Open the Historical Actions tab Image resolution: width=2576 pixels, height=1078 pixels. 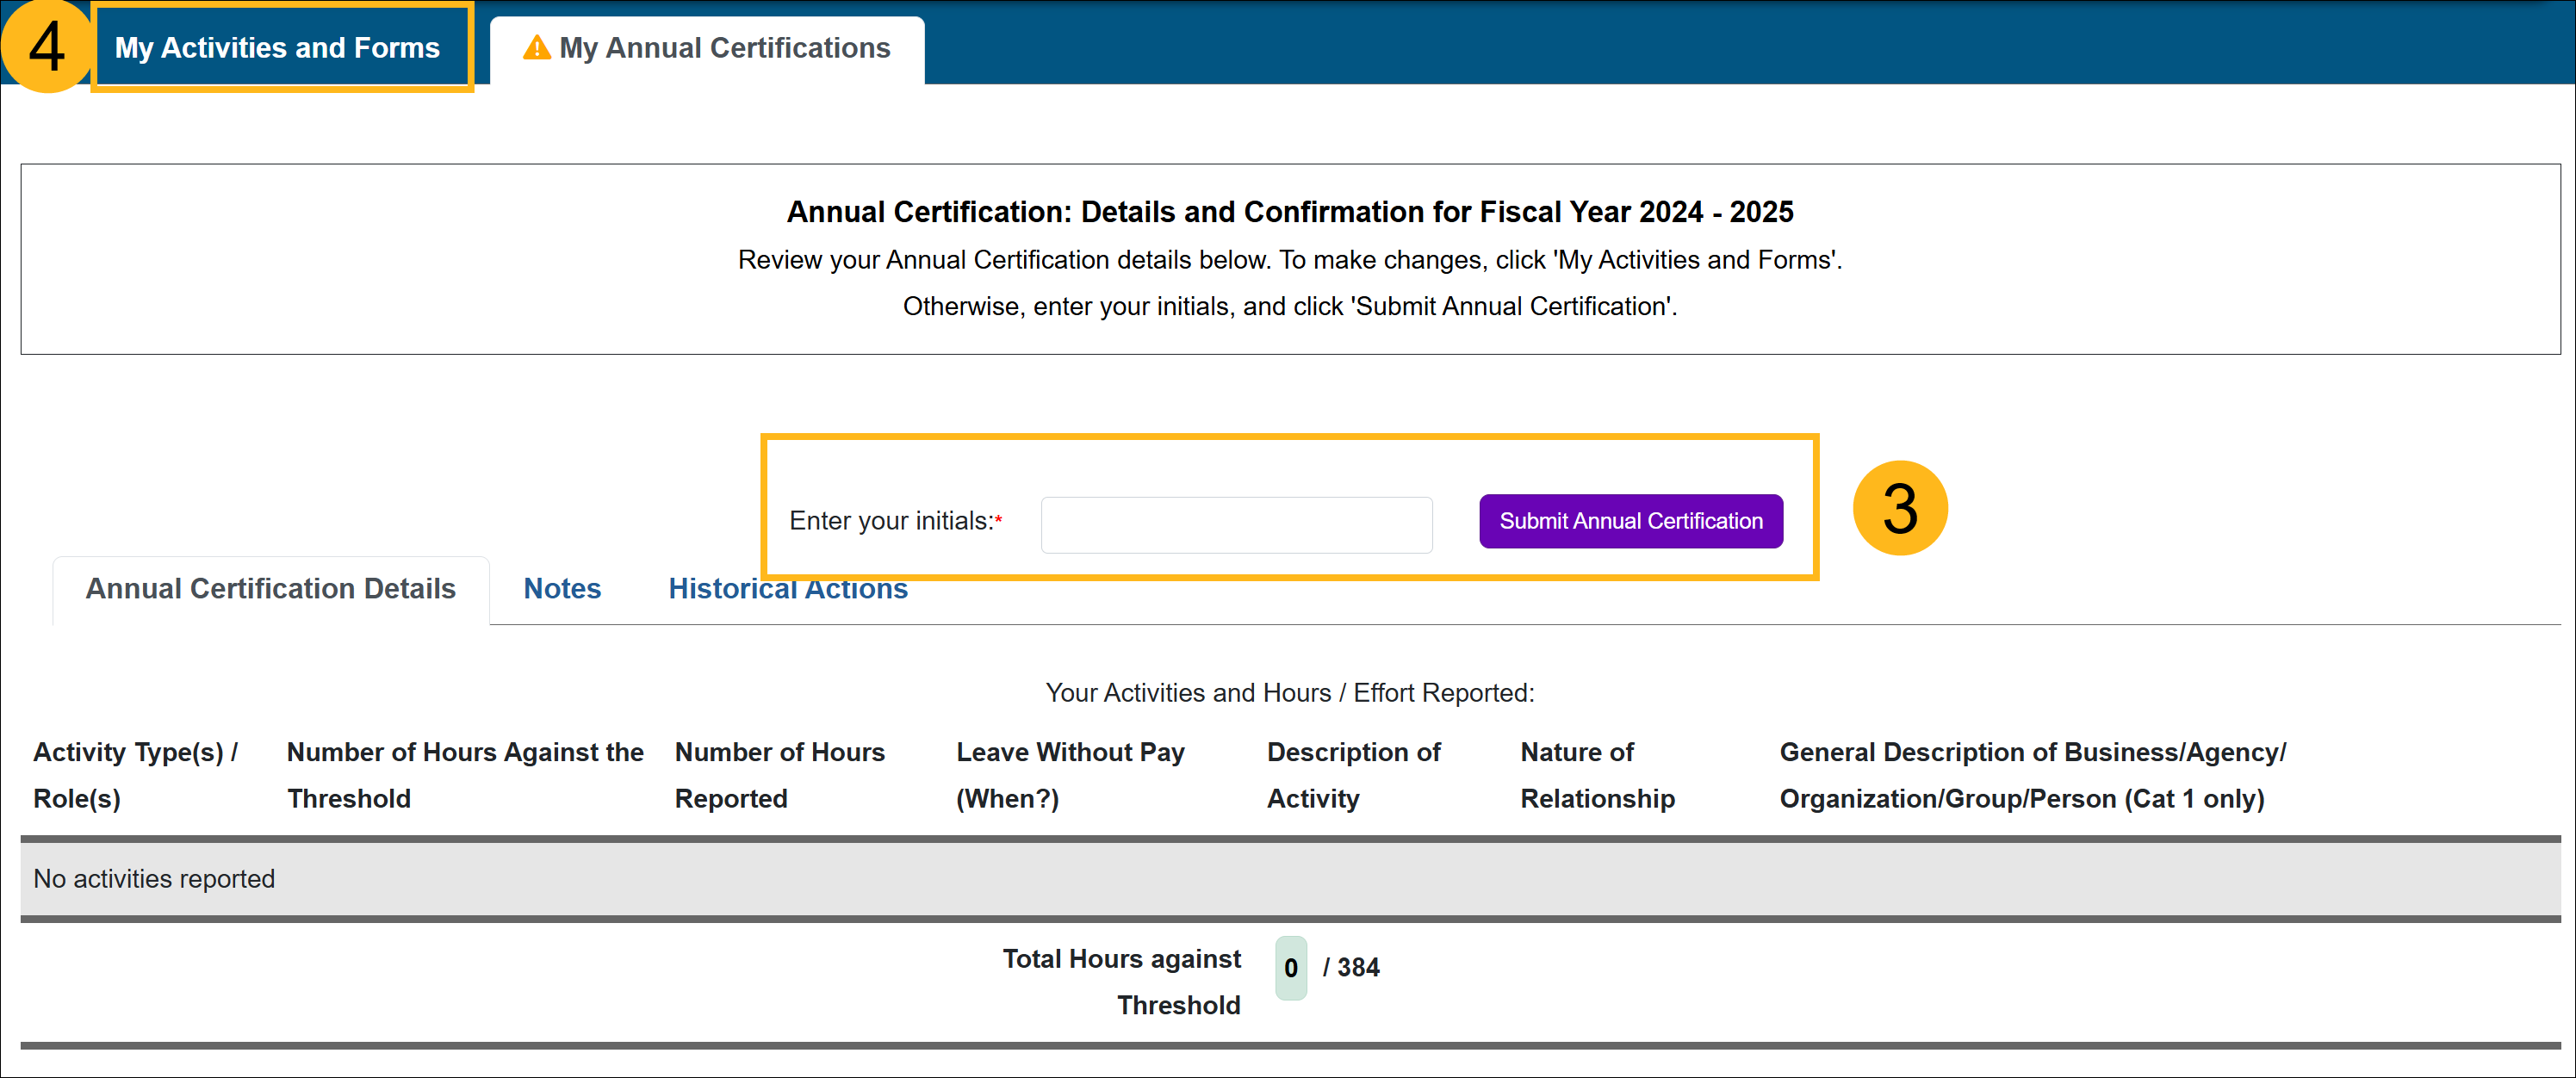[x=787, y=590]
